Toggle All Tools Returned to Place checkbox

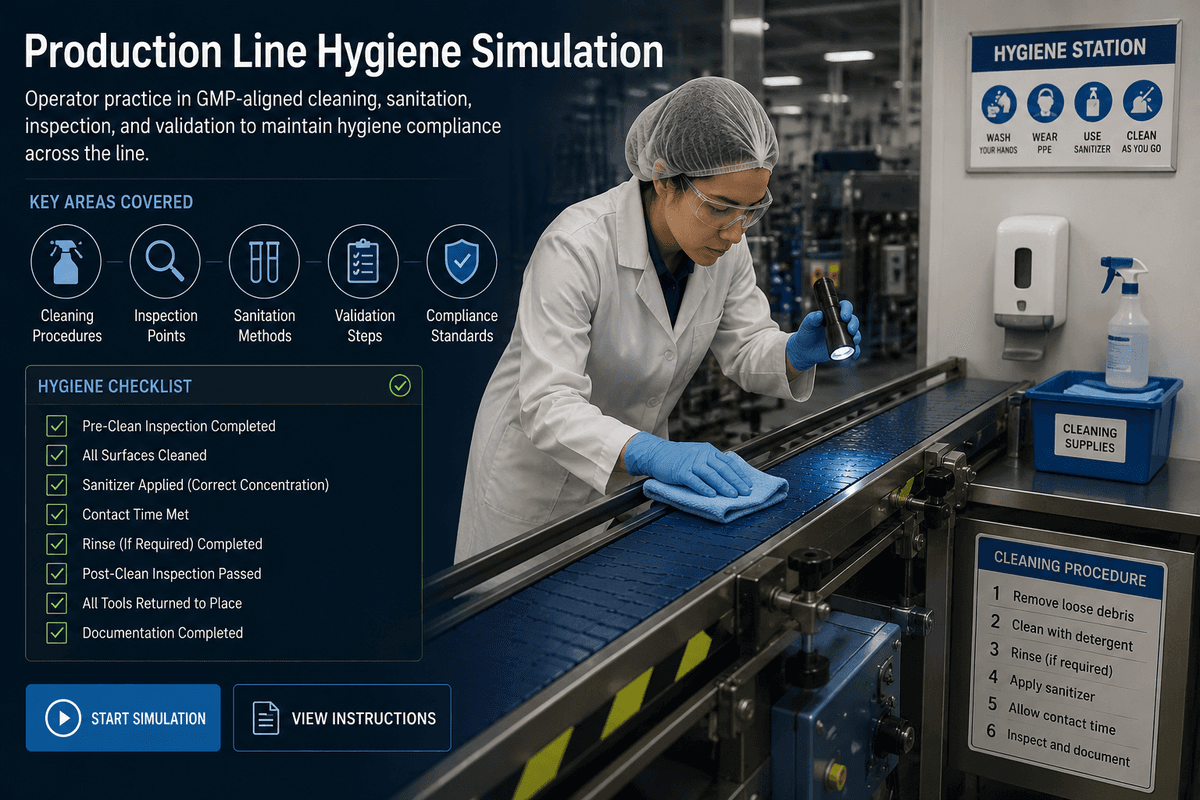pos(57,603)
